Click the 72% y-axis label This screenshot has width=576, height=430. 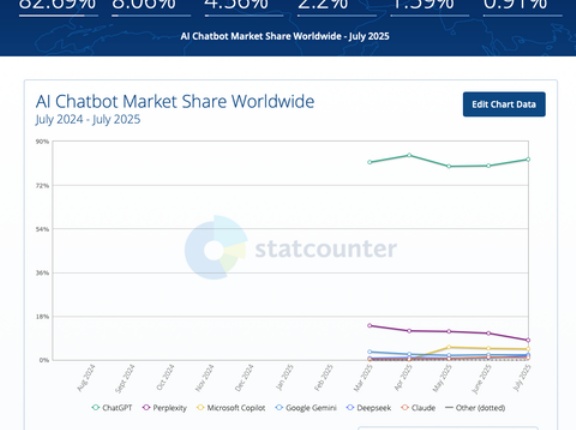43,185
